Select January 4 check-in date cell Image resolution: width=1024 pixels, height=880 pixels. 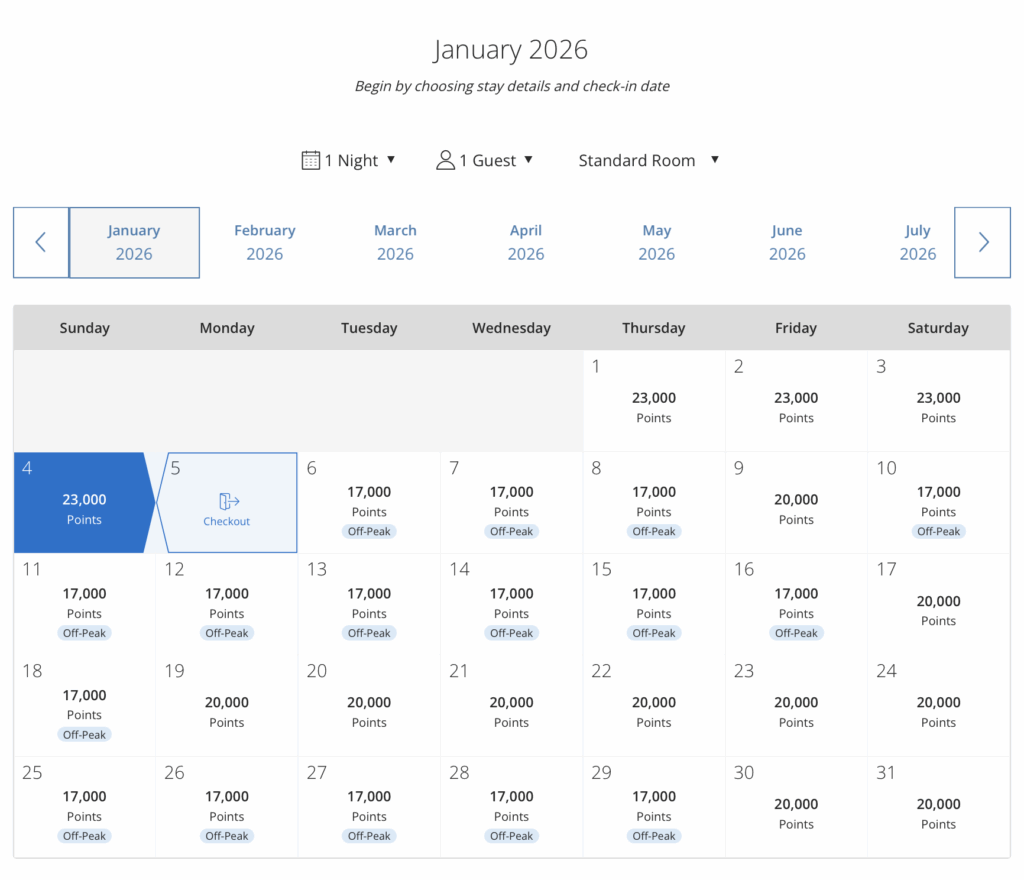[84, 503]
